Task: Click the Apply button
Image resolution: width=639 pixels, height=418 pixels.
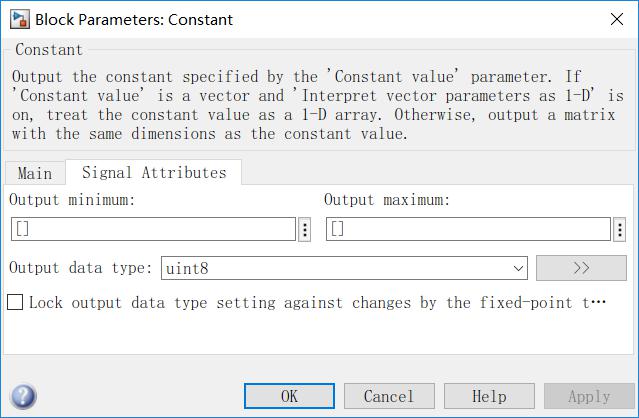Action: pos(589,396)
